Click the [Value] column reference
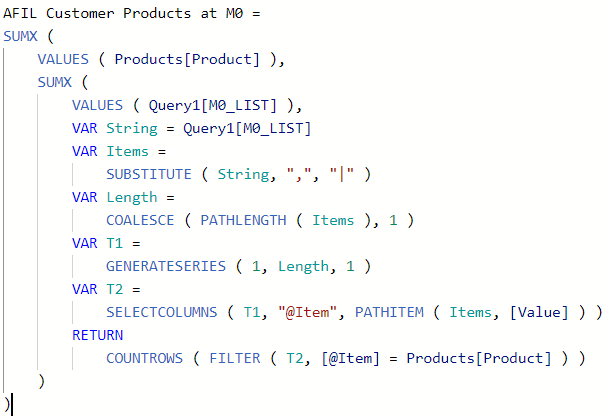 tap(540, 313)
